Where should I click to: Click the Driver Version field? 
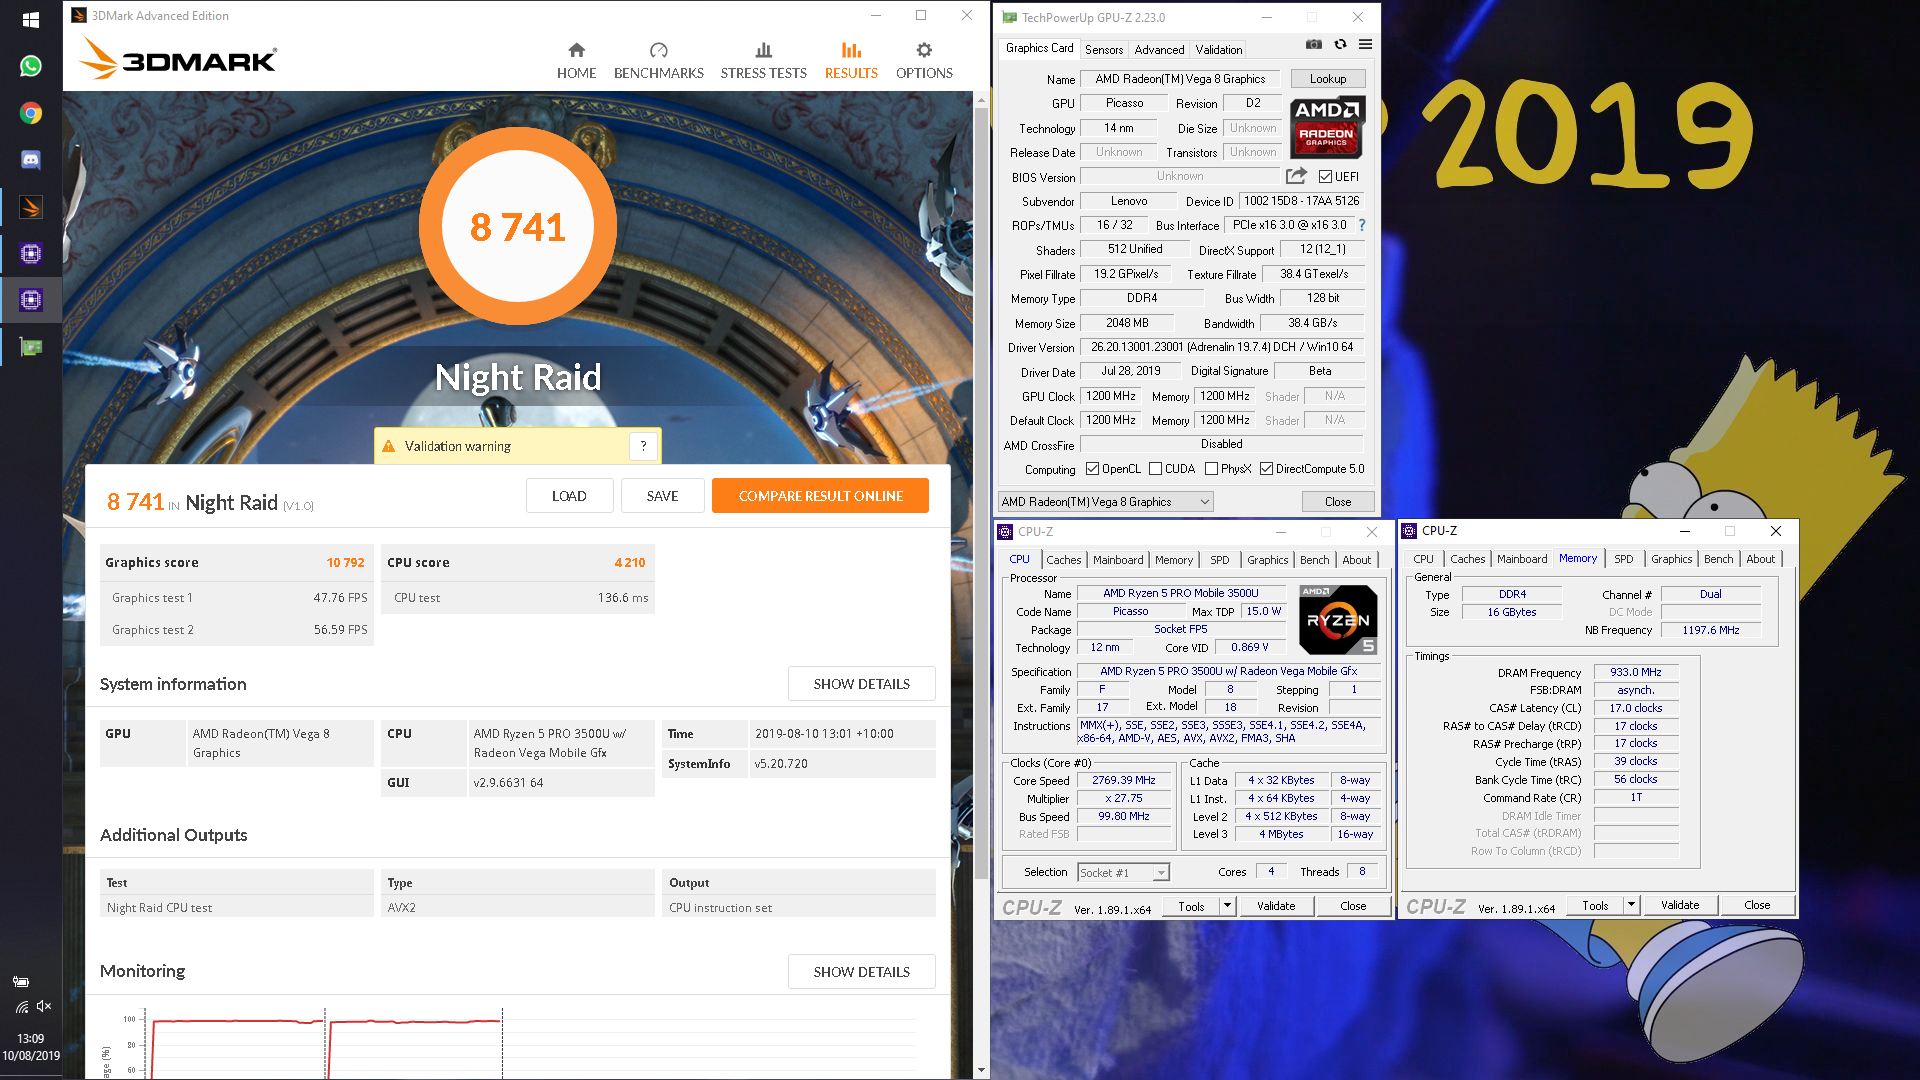1222,347
